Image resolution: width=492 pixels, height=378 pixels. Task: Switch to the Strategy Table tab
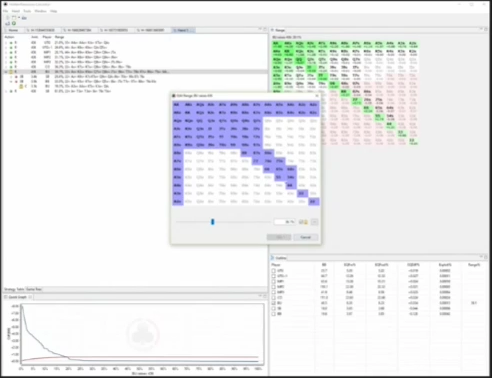click(14, 289)
